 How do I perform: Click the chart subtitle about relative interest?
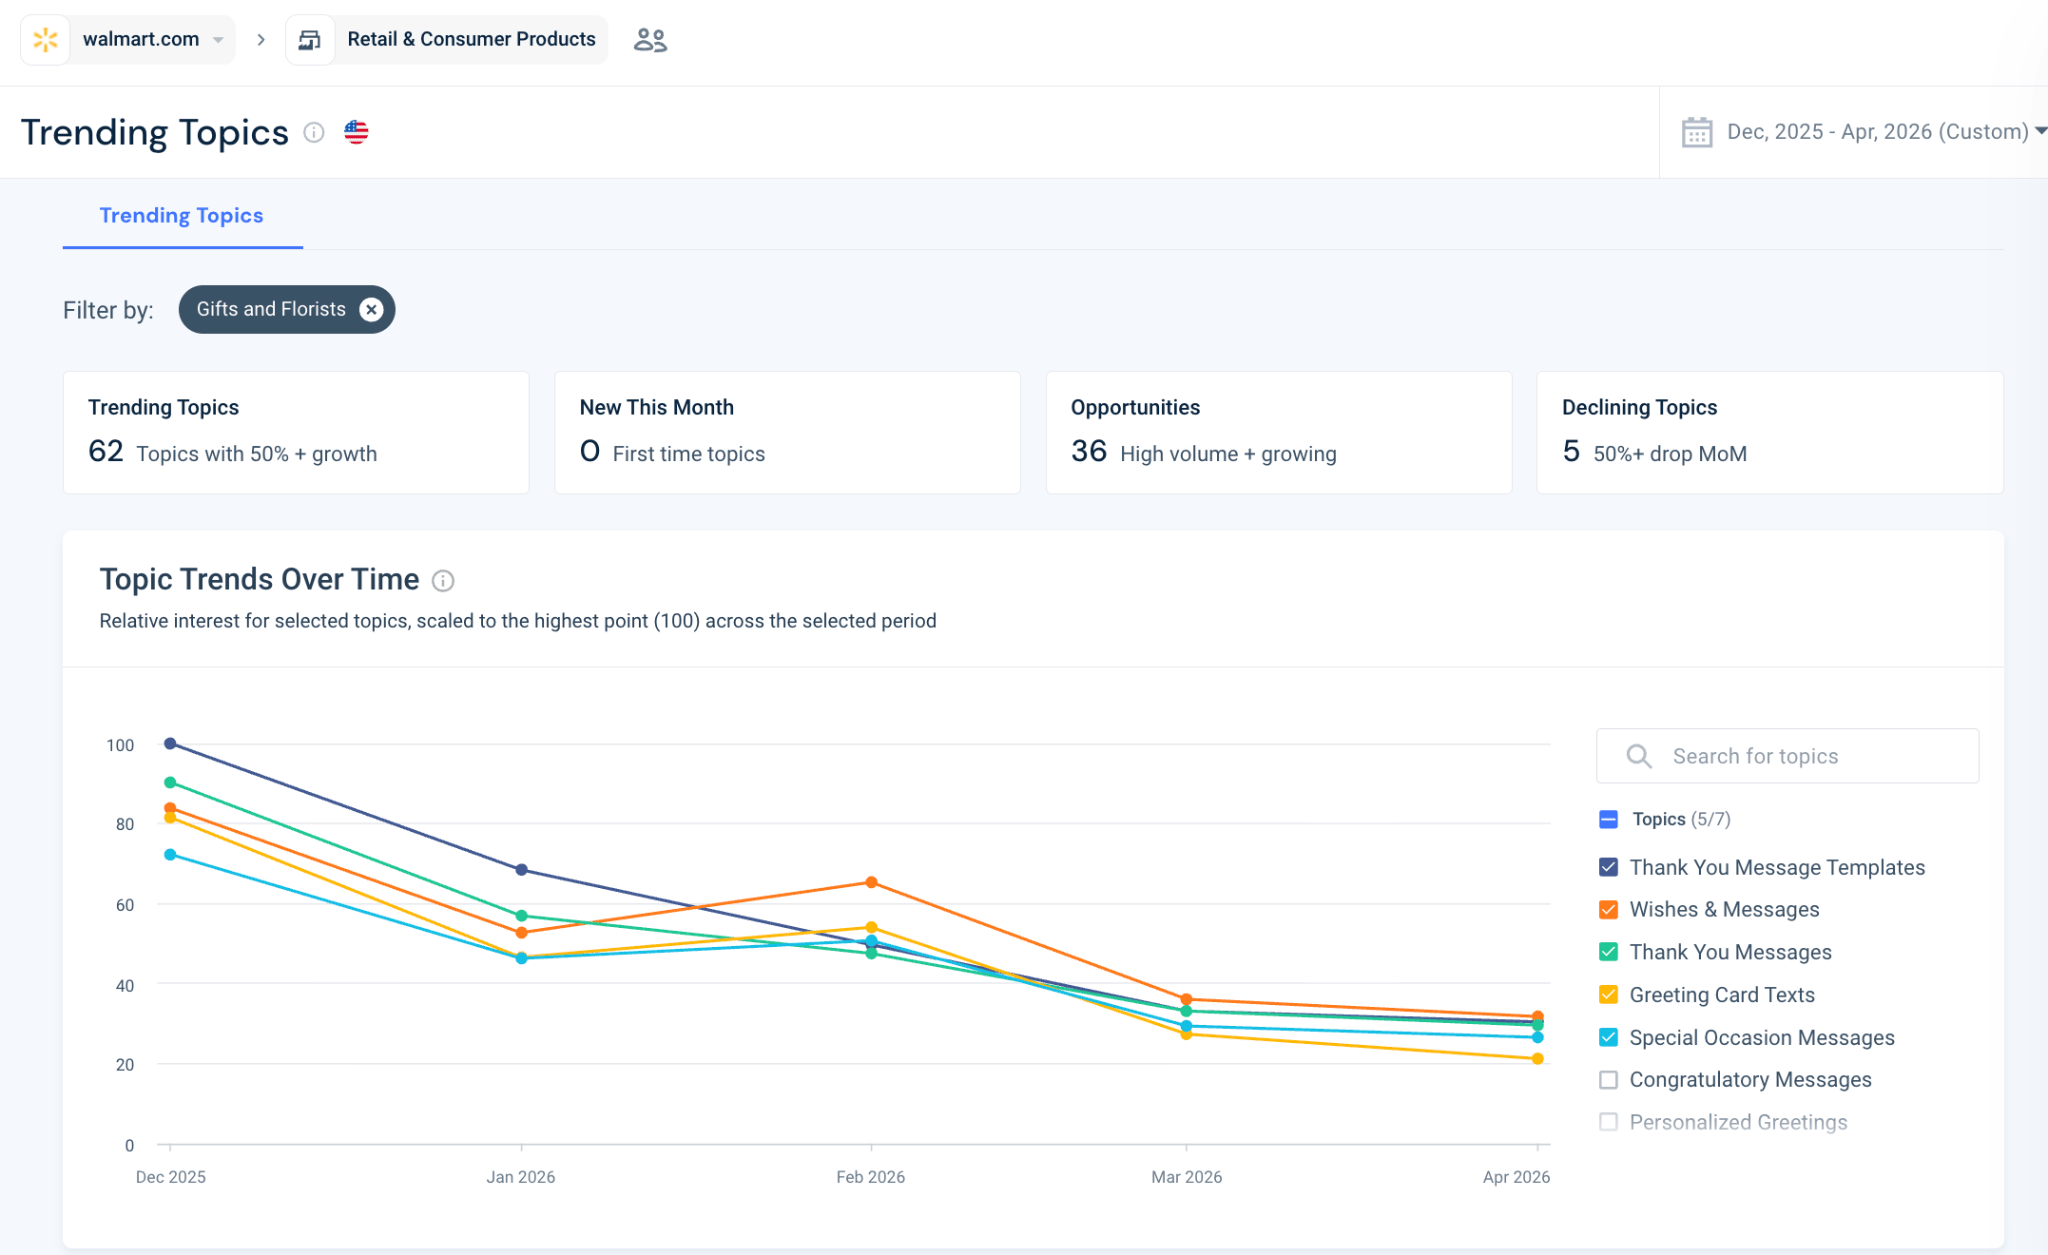[518, 621]
